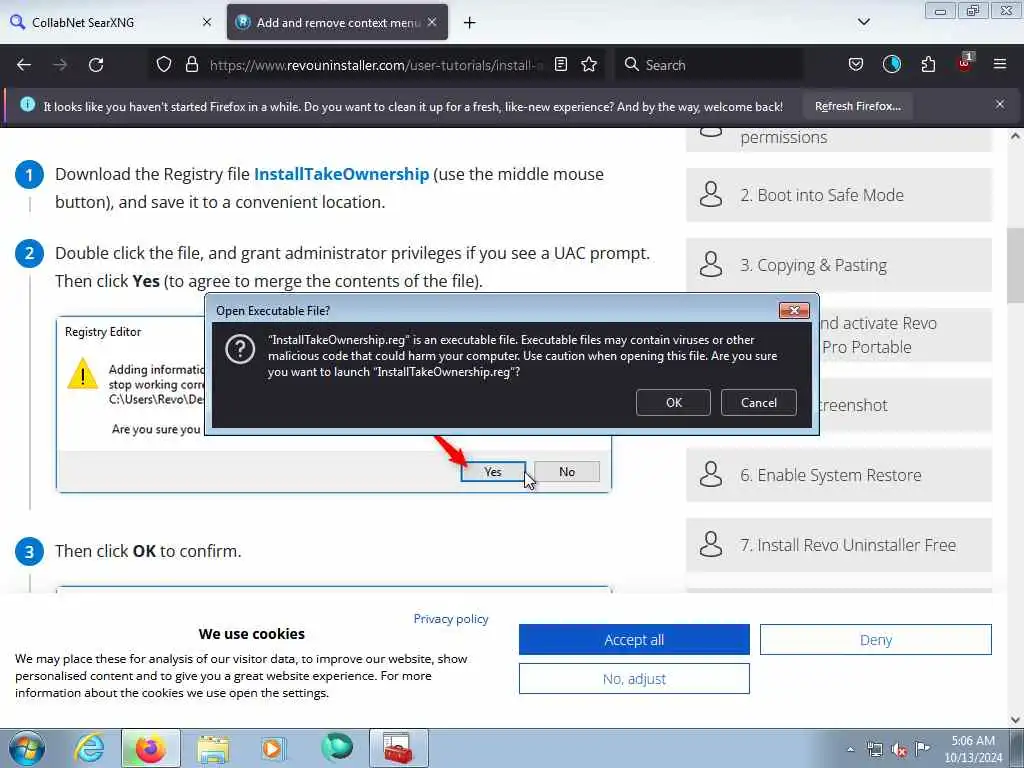Launch Internet Explorer from the taskbar
The height and width of the screenshot is (768, 1024).
click(89, 748)
